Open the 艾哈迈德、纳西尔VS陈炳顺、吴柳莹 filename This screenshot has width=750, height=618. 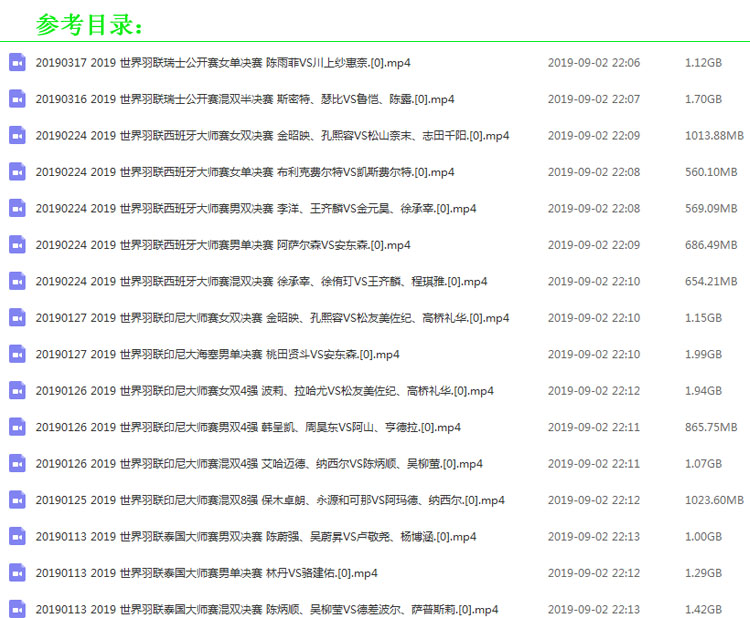(x=259, y=464)
